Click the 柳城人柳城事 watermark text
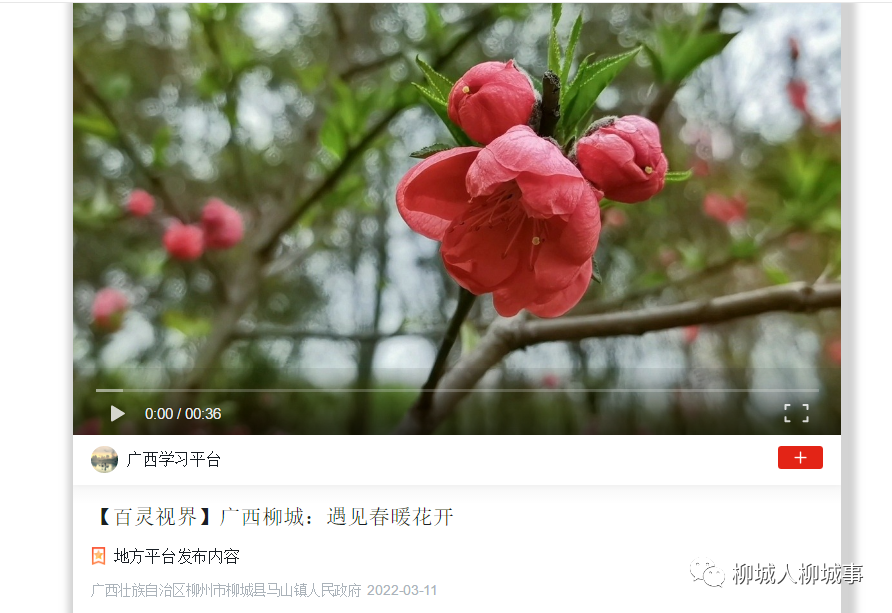The image size is (892, 613). pos(798,574)
